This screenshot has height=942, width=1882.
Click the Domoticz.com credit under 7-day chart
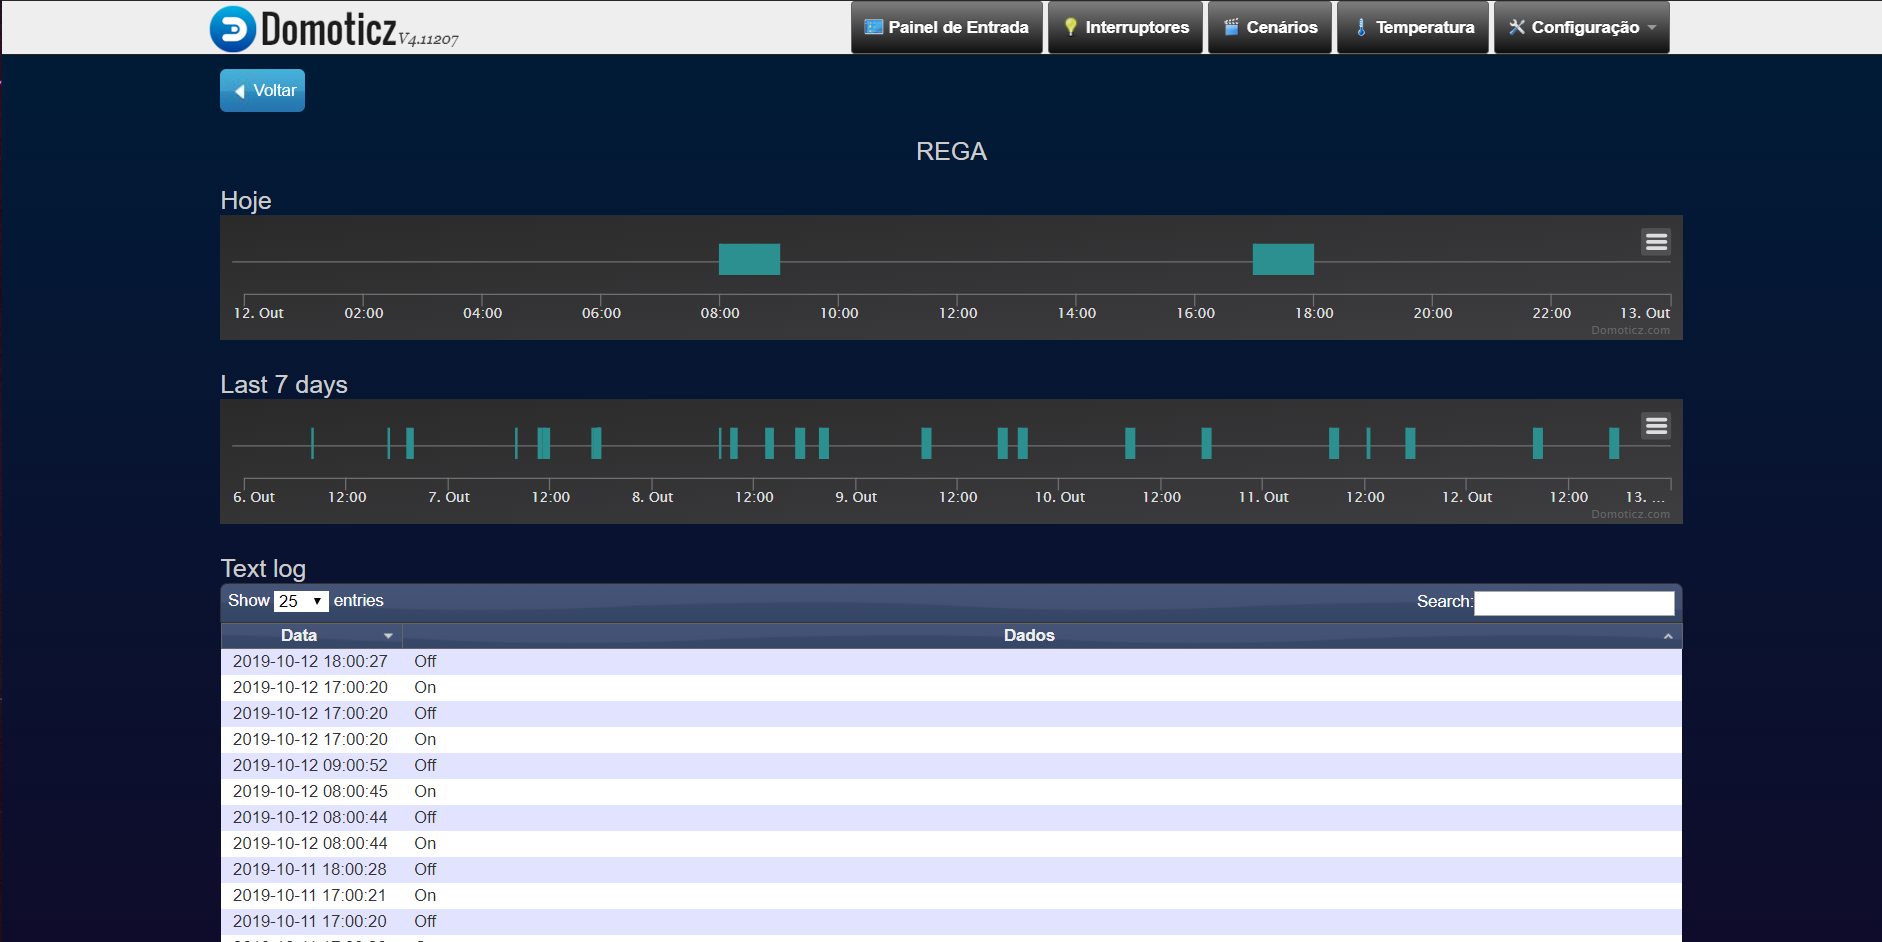pyautogui.click(x=1630, y=514)
